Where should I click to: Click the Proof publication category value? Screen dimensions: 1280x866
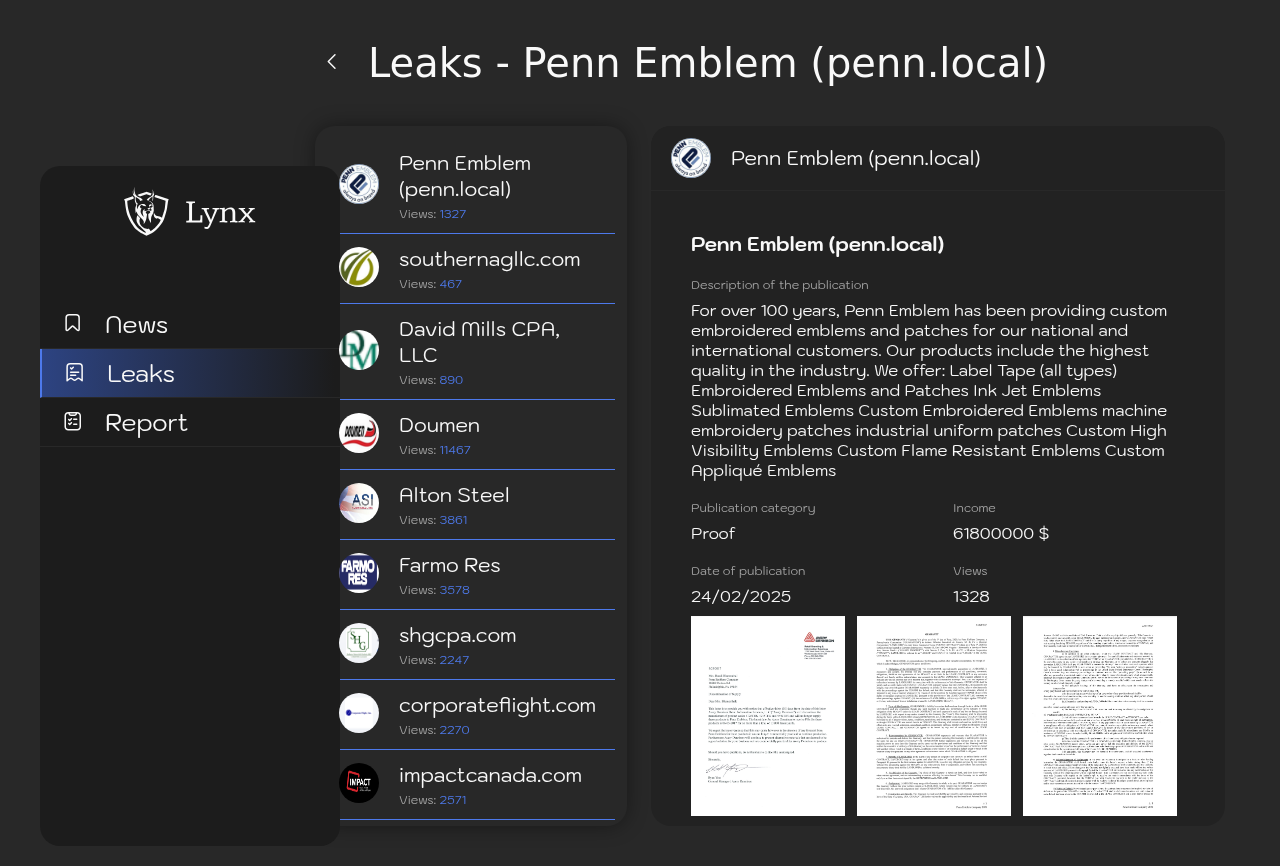[x=713, y=533]
